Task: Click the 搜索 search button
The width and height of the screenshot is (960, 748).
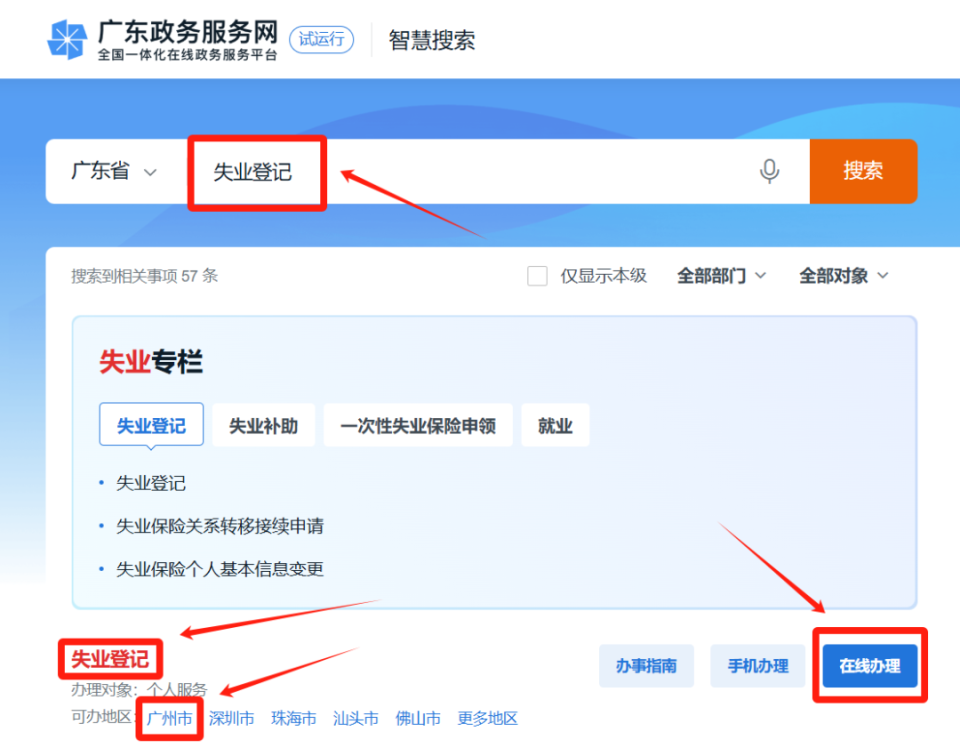Action: [x=863, y=171]
